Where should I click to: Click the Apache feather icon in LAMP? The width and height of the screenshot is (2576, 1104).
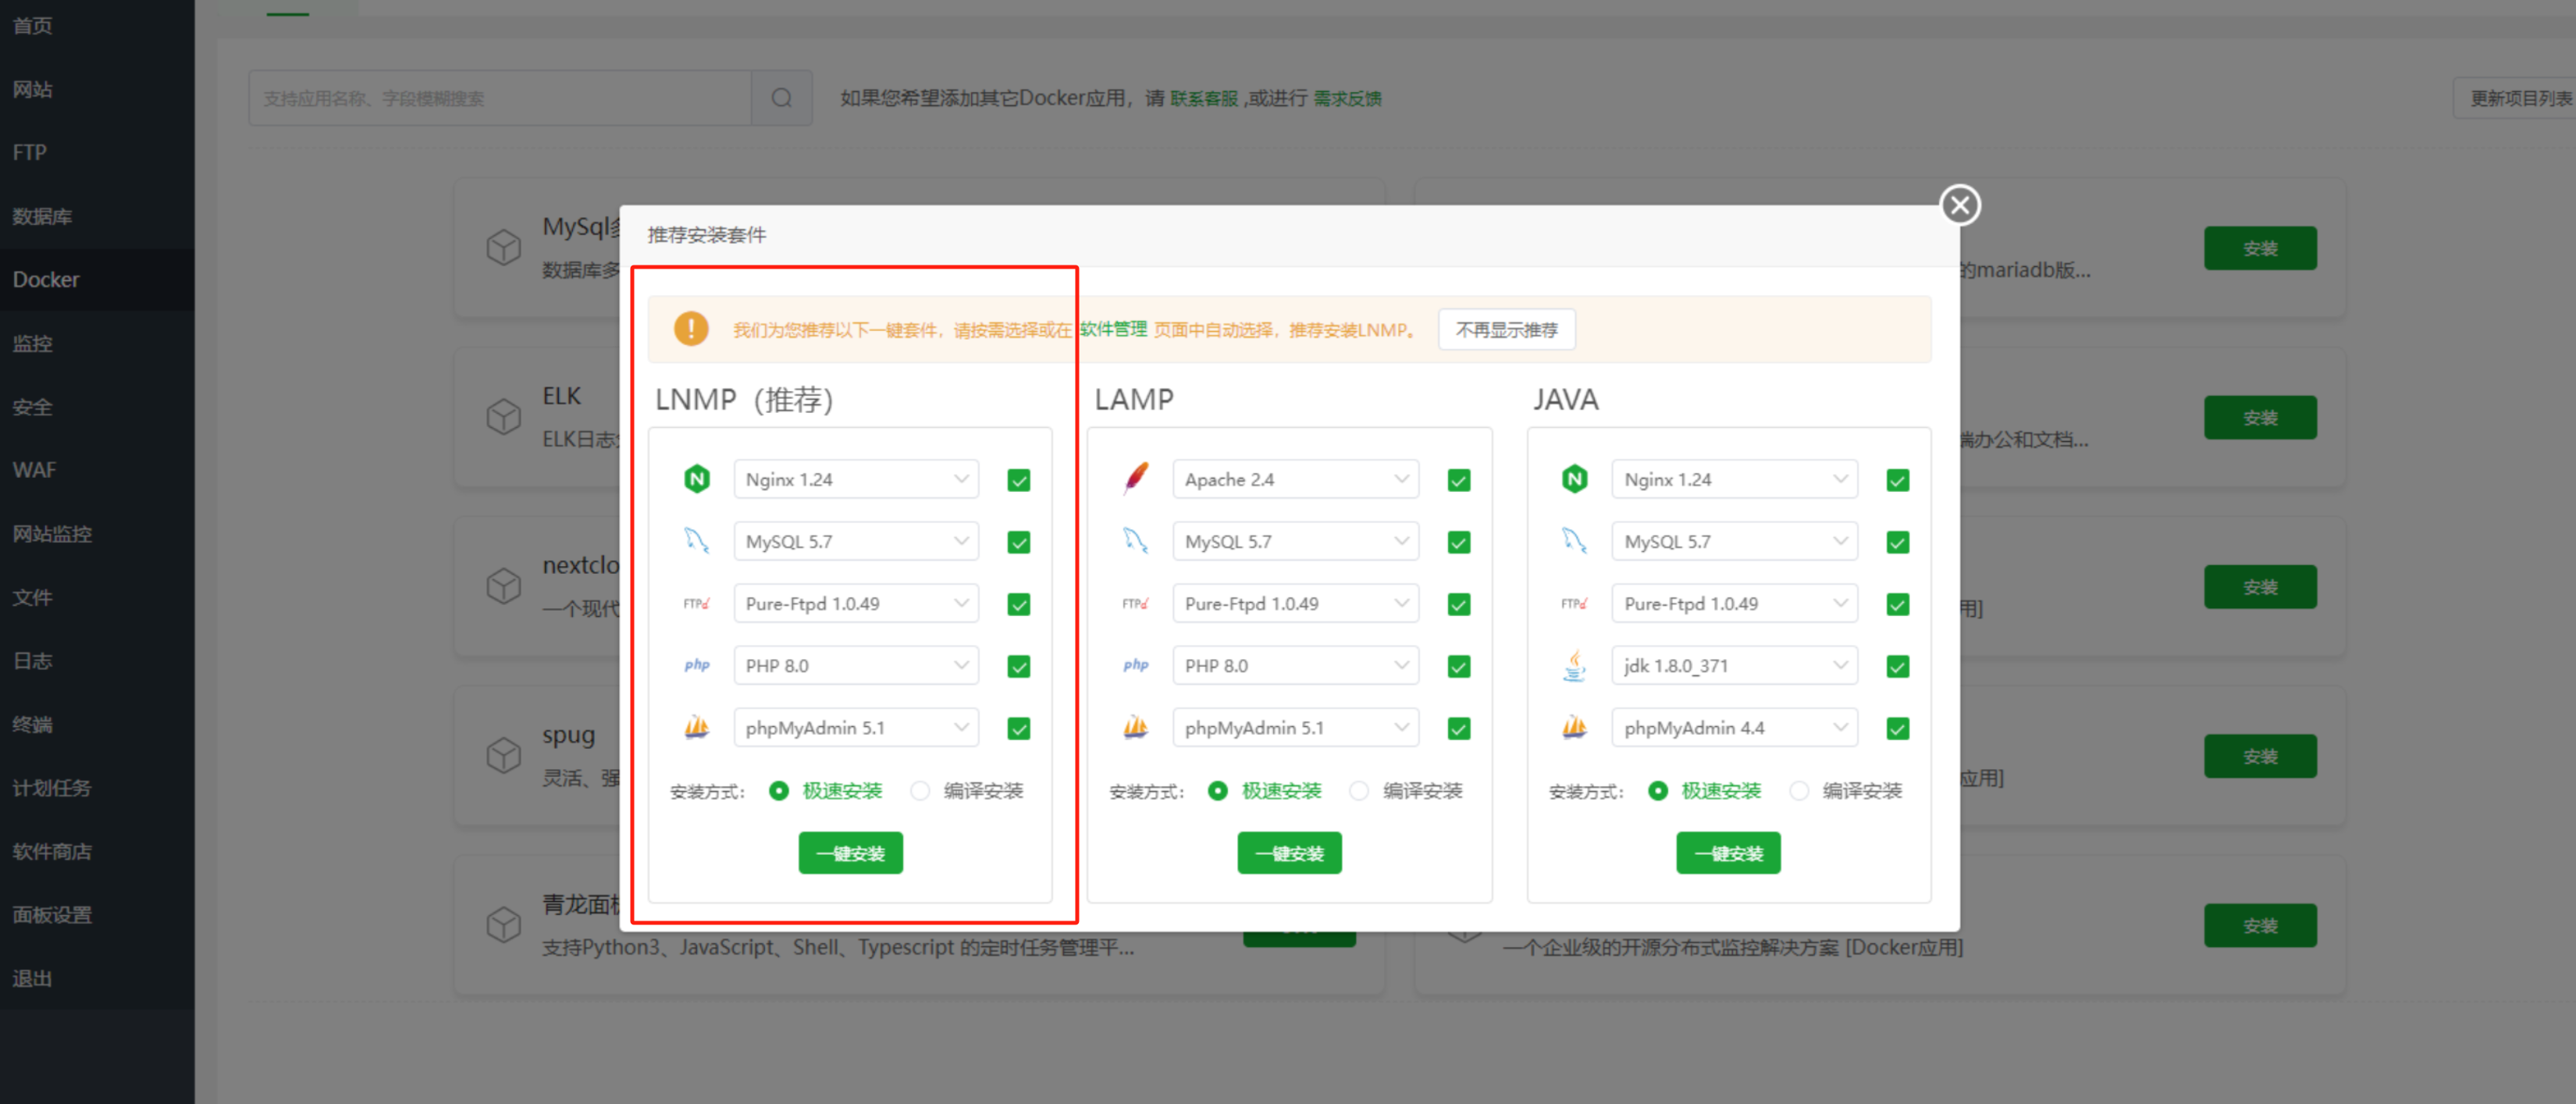(1136, 478)
